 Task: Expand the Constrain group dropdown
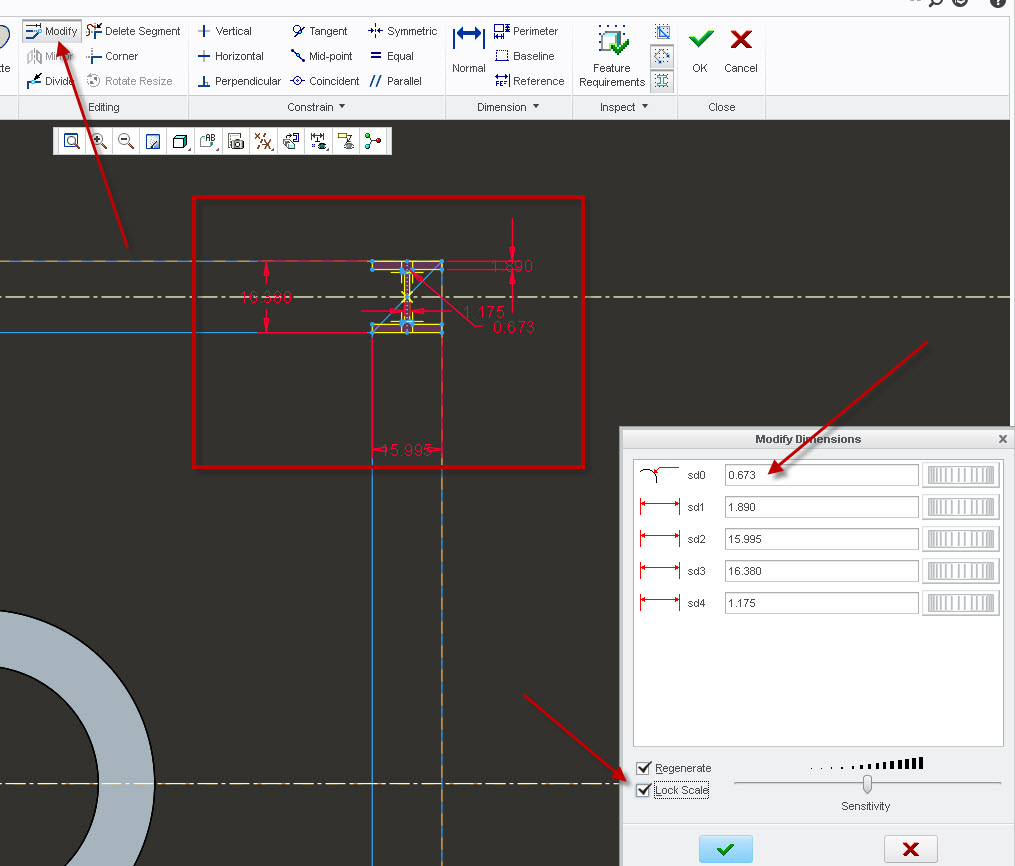coord(316,107)
